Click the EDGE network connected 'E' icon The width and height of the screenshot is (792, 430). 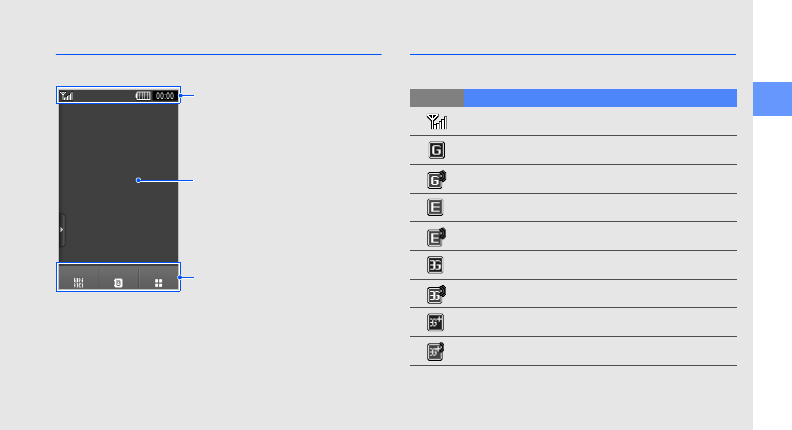click(437, 208)
